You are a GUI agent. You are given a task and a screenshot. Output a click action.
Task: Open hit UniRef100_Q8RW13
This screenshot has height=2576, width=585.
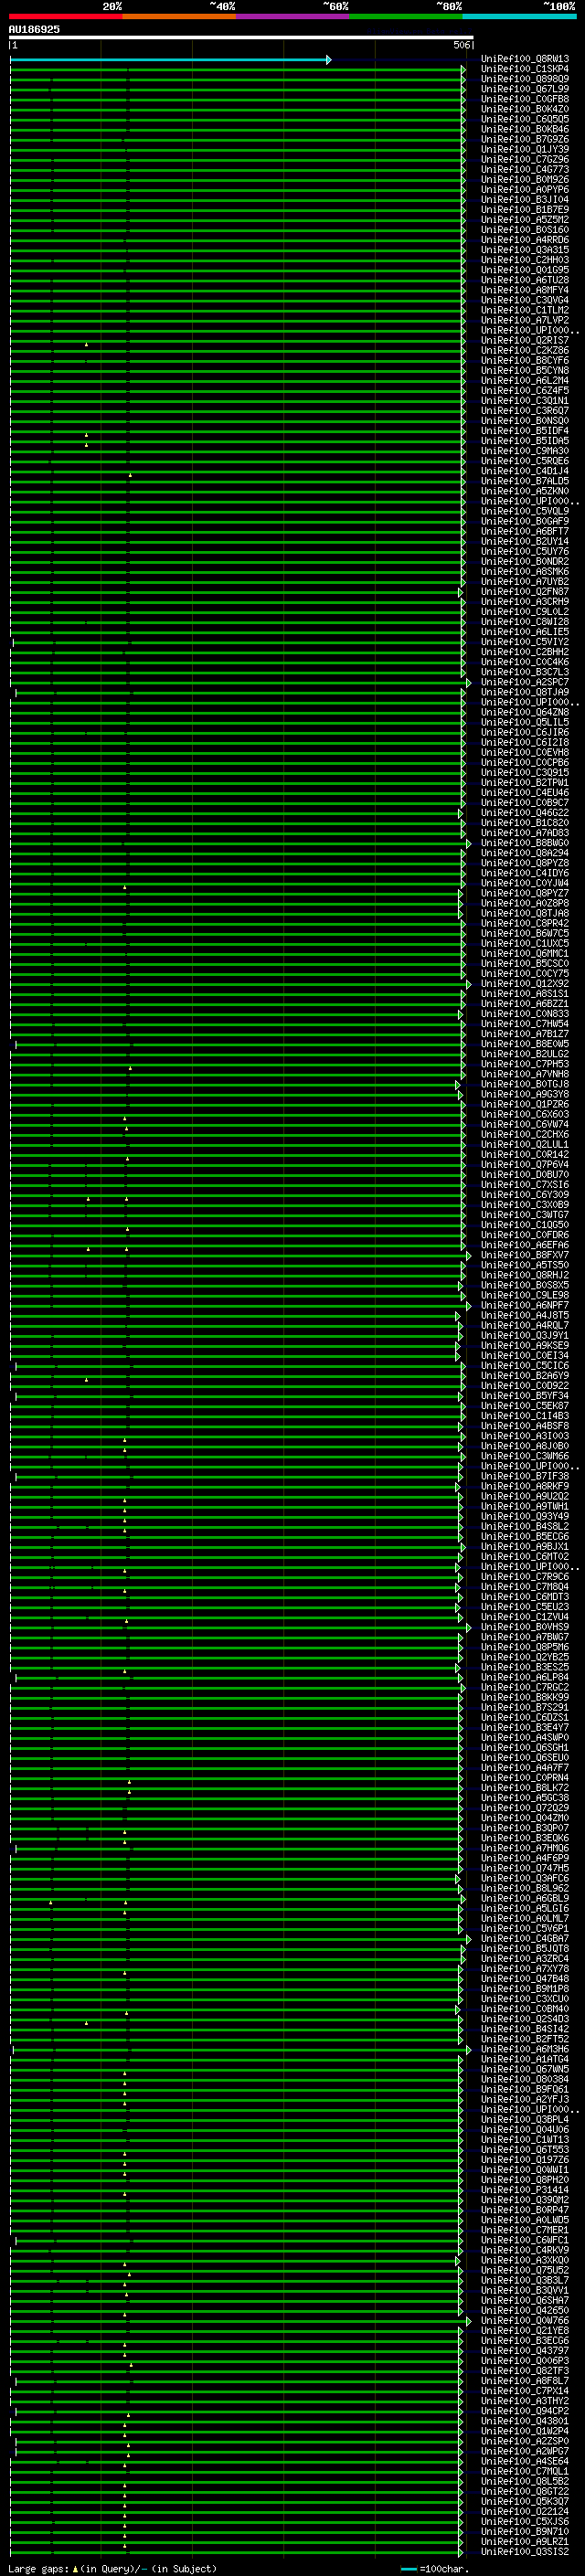pyautogui.click(x=525, y=59)
